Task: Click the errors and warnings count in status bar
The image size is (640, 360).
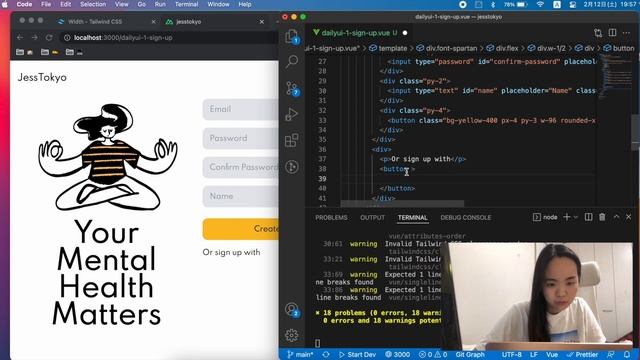Action: [433, 354]
